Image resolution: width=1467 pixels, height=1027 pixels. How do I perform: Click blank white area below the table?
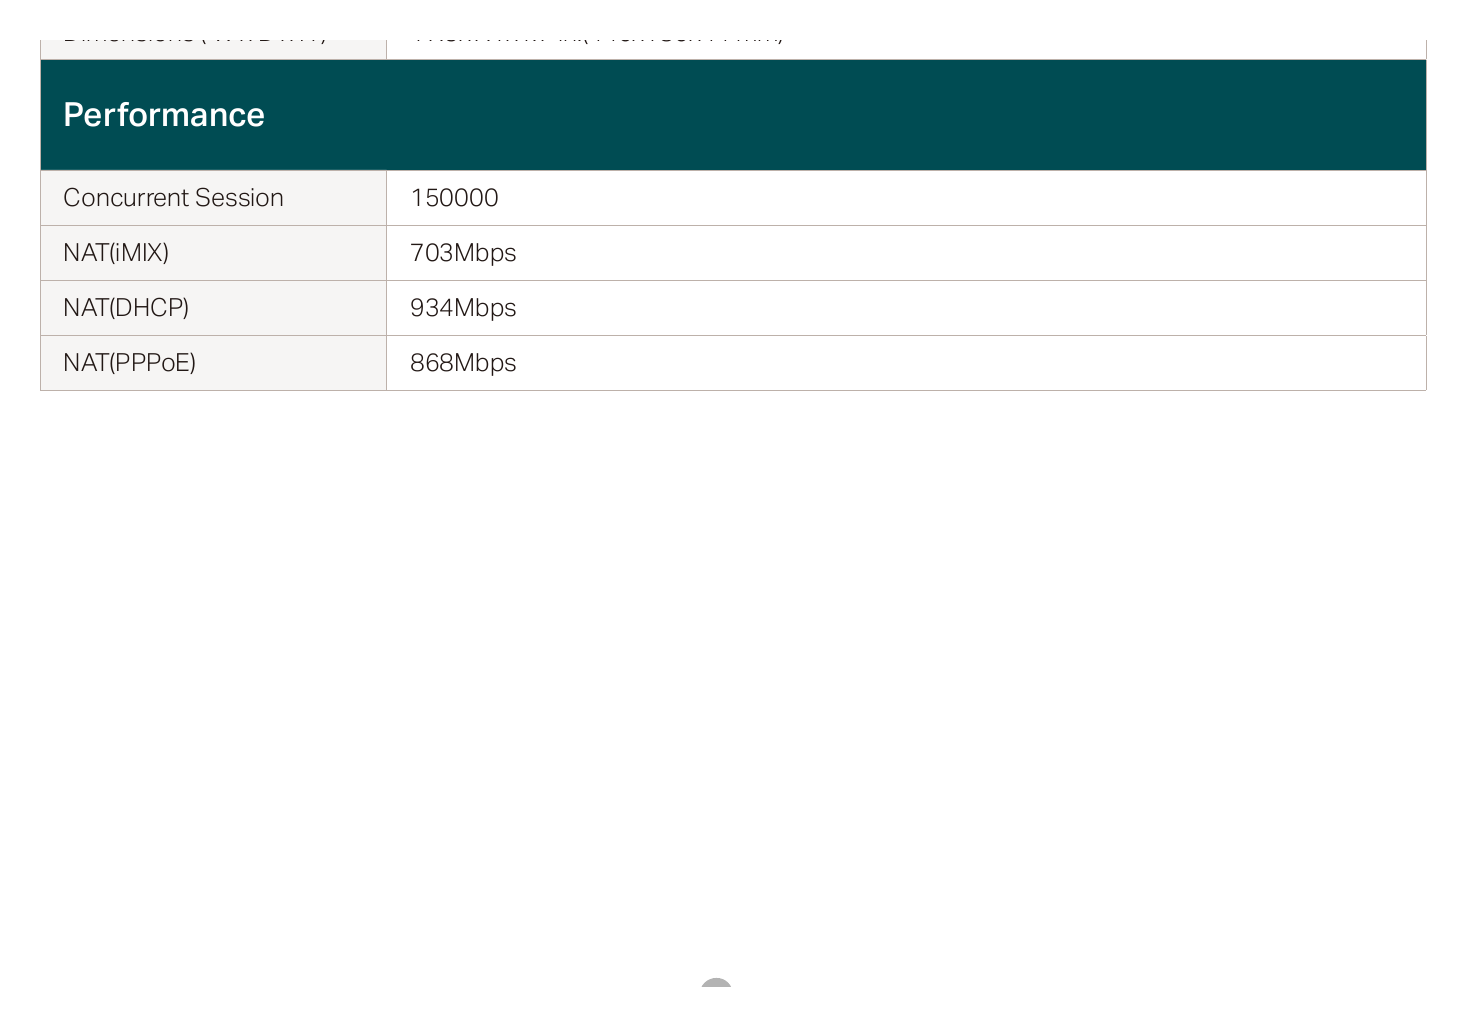733,680
